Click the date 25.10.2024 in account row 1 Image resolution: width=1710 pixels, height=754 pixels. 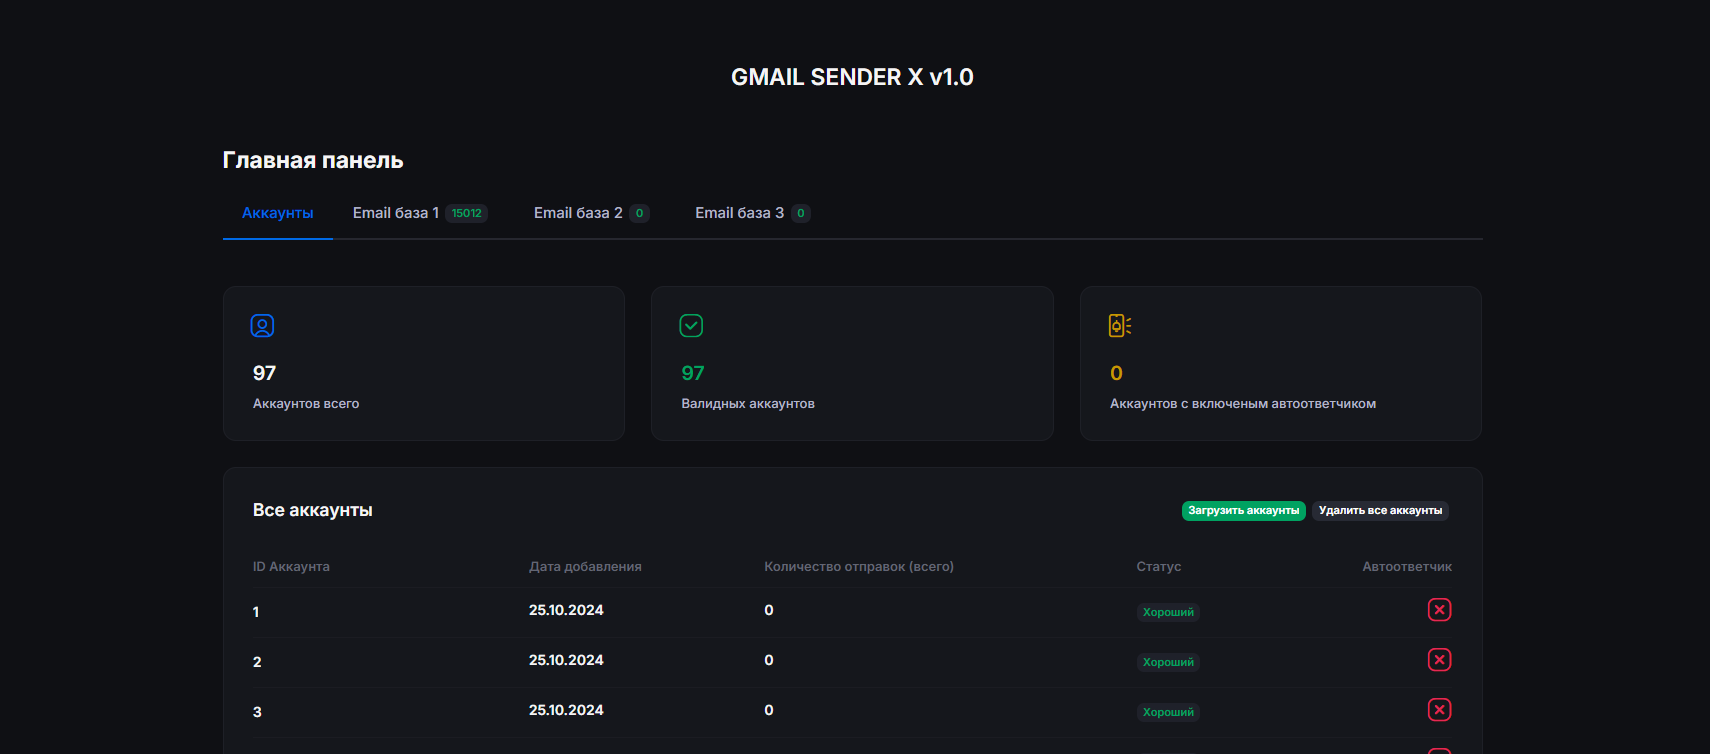pos(566,610)
